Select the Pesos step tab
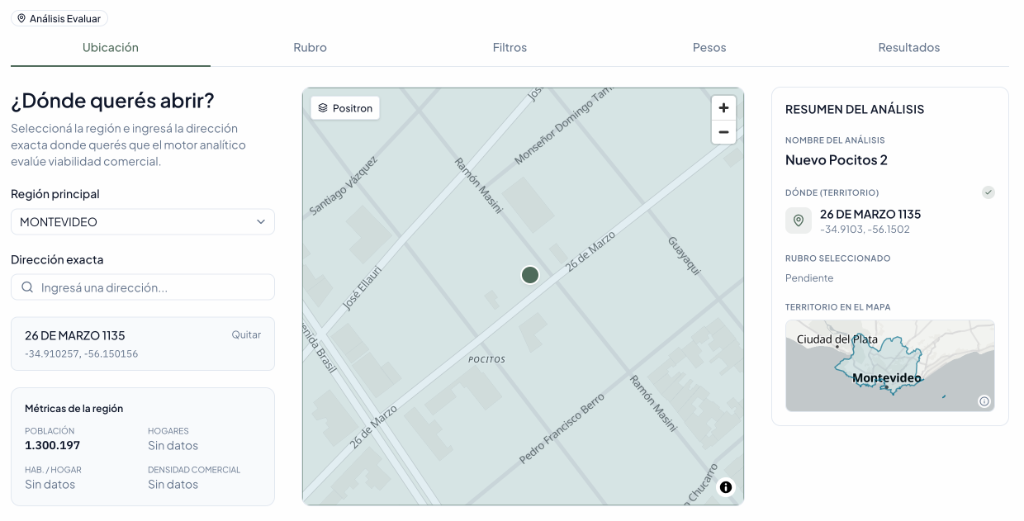 coord(709,48)
